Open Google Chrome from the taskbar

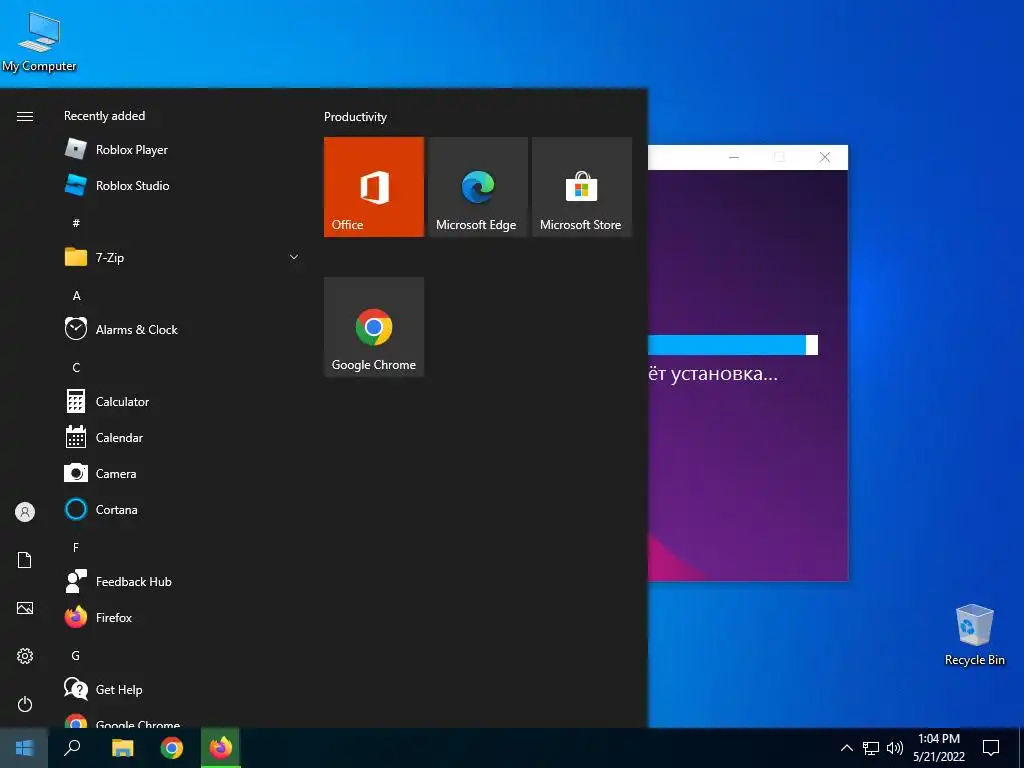(172, 748)
